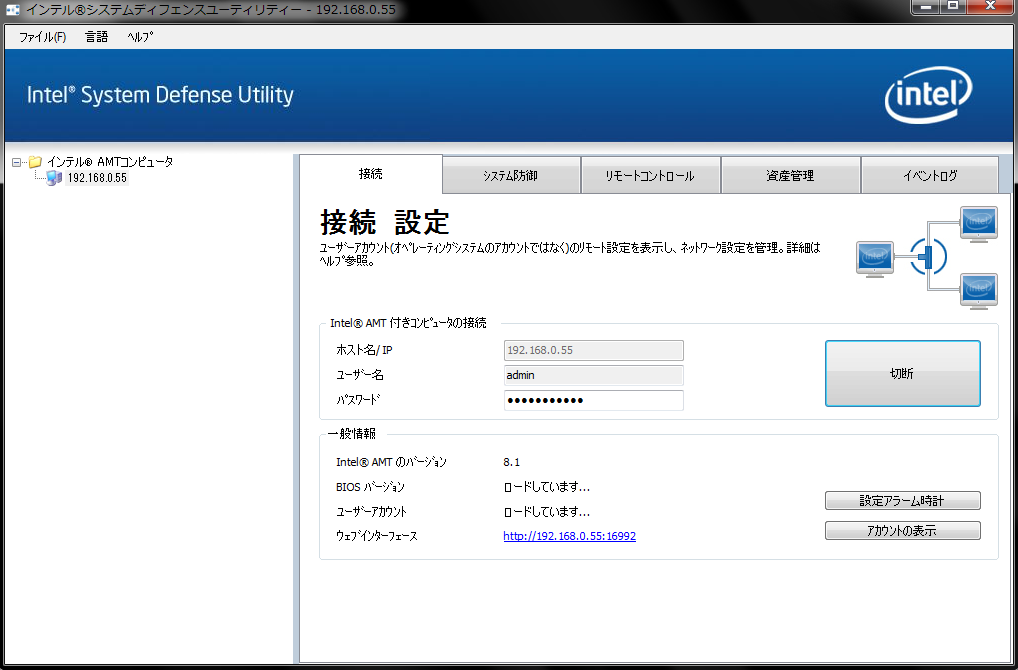The height and width of the screenshot is (670, 1018).
Task: Open the ヘルプ menu
Action: (x=140, y=37)
